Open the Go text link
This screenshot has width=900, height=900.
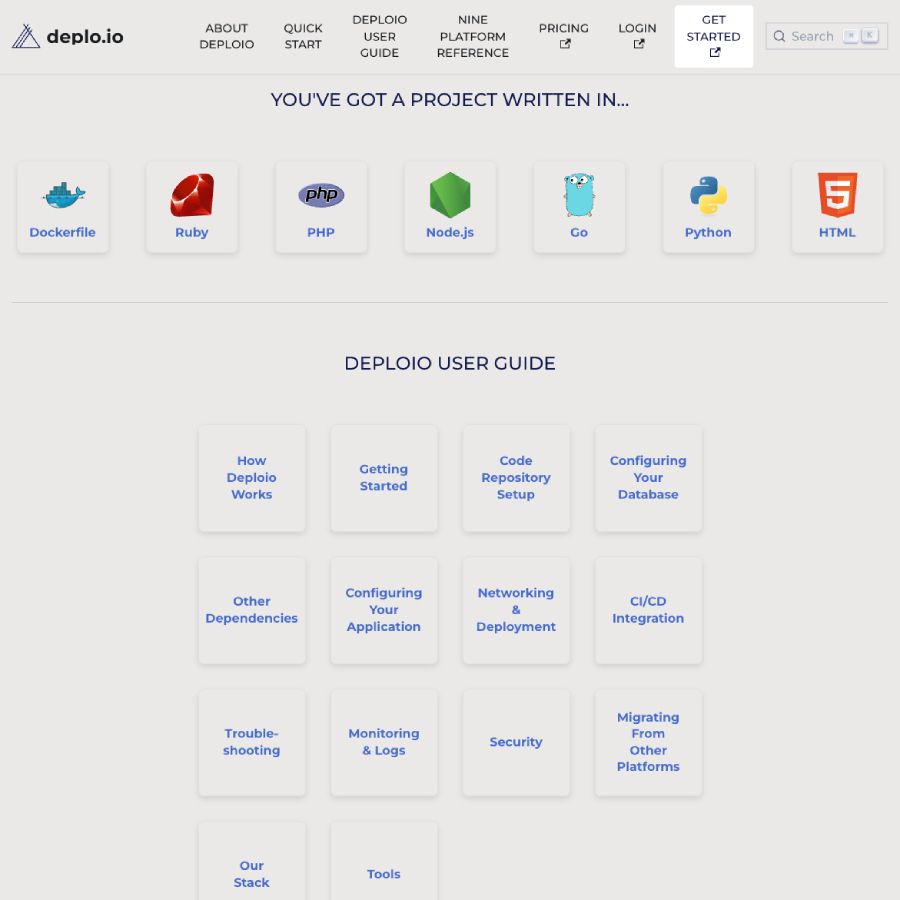(x=579, y=232)
